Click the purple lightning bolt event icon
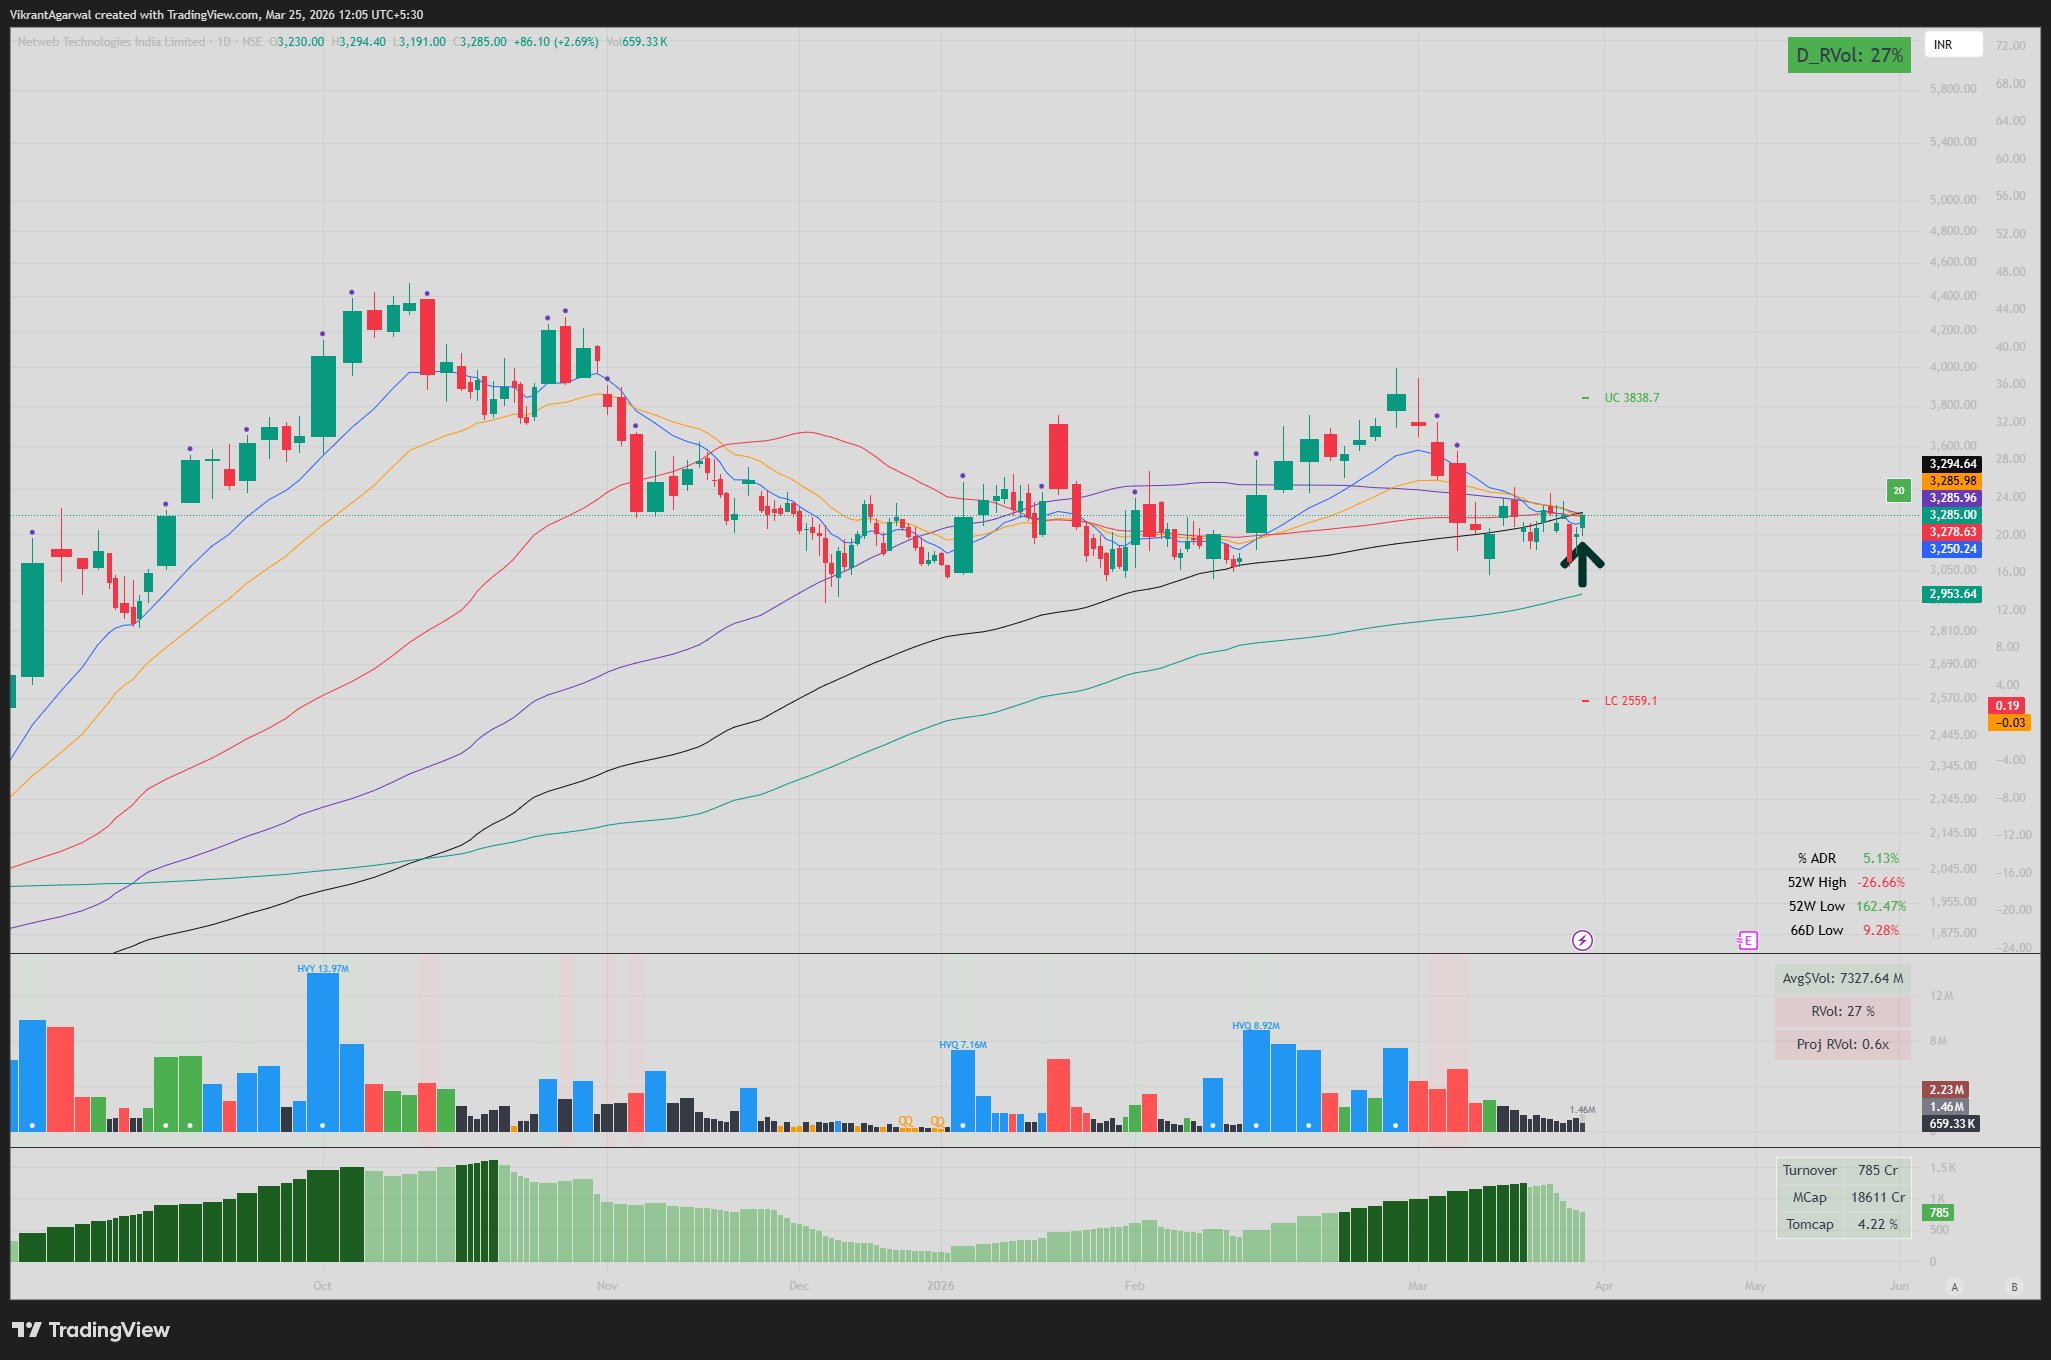The width and height of the screenshot is (2051, 1360). coord(1582,940)
